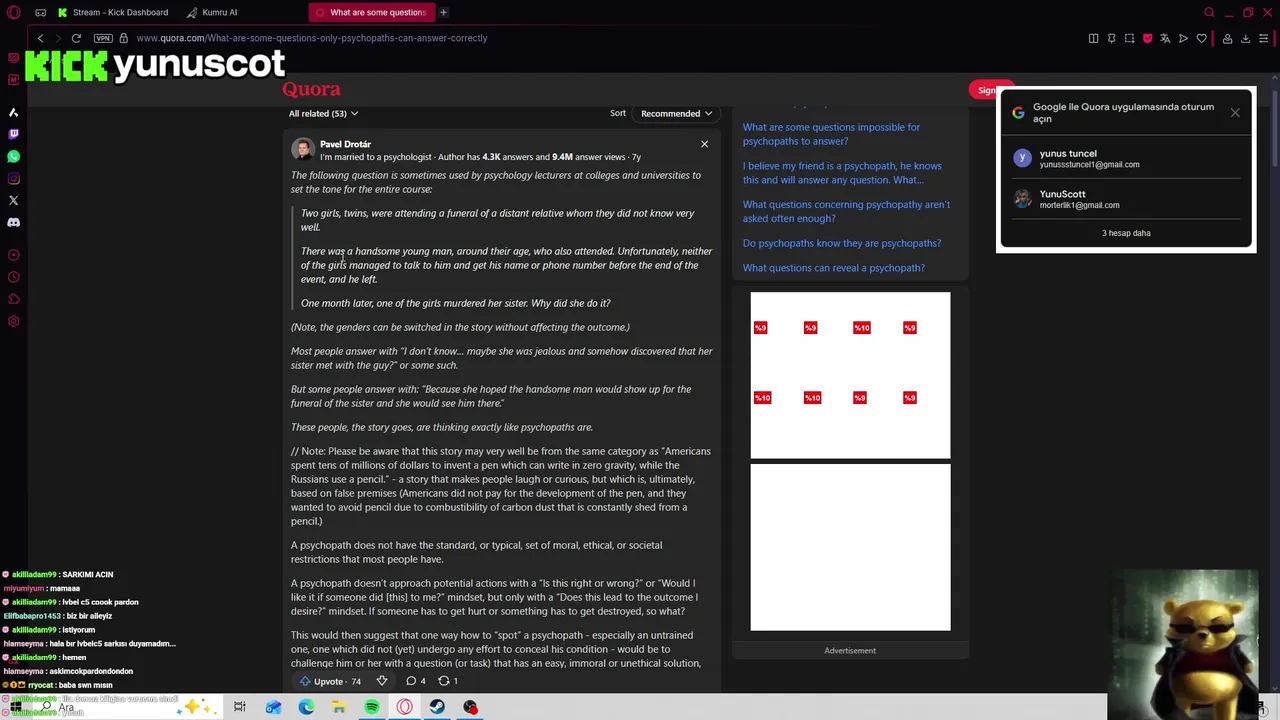Dismiss Pavel Drotár's answer with X
This screenshot has height=720, width=1280.
click(x=704, y=144)
